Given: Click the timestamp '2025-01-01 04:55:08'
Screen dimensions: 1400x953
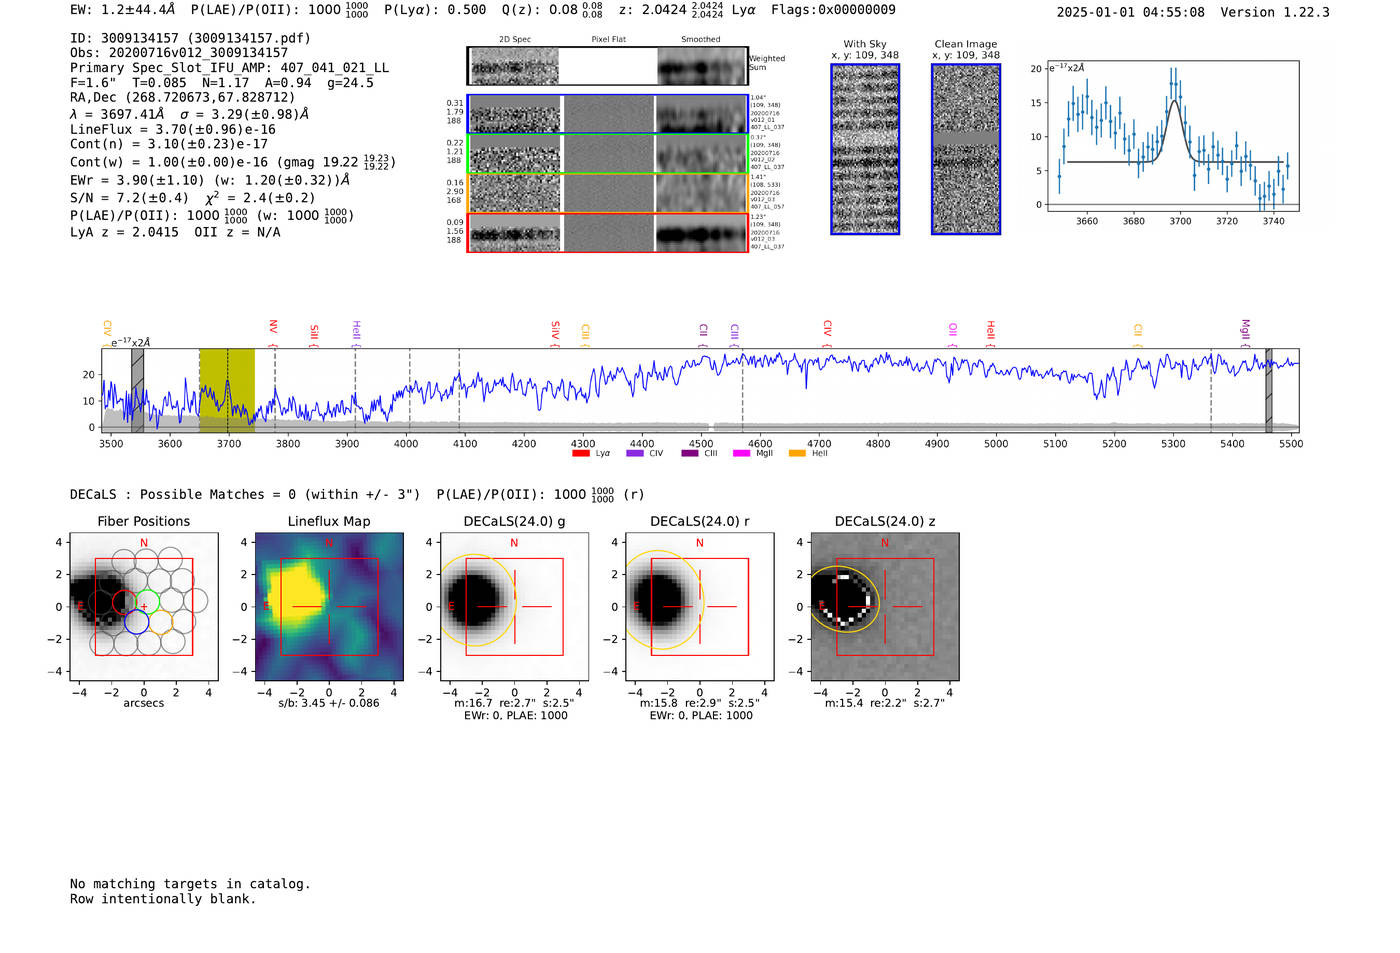Looking at the screenshot, I should [1131, 12].
